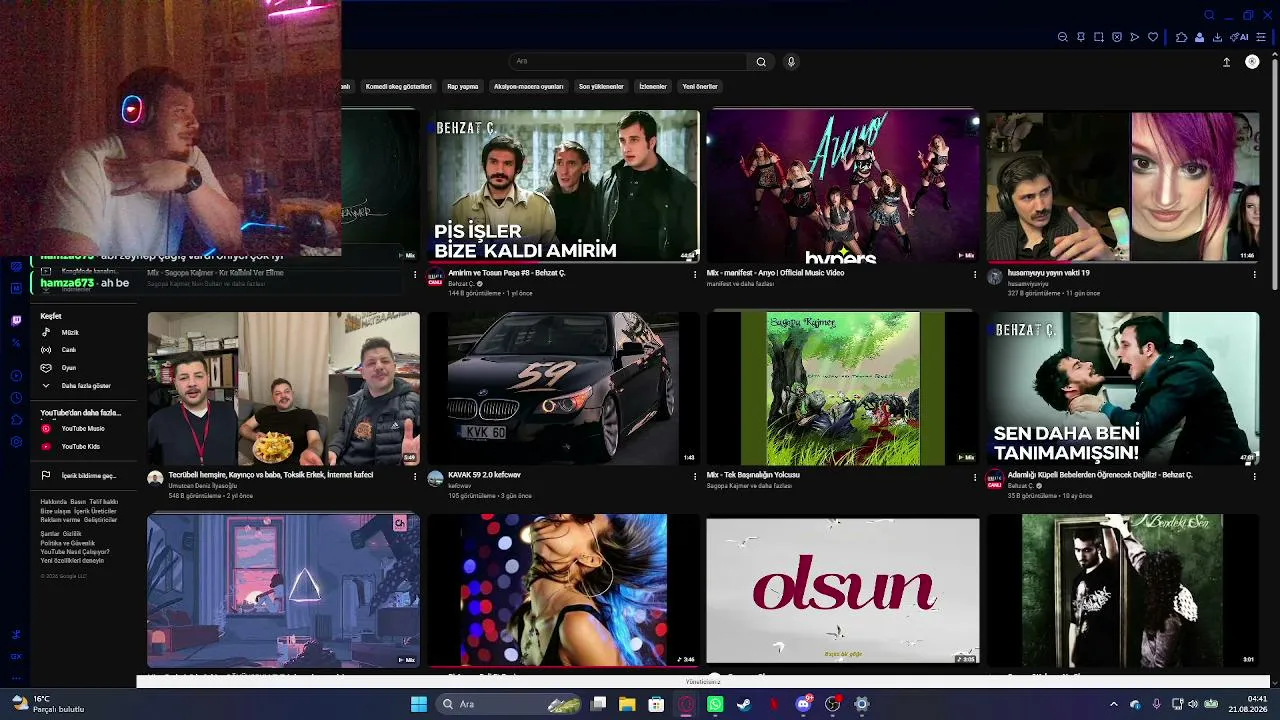Open Twitch in the browser sidebar
1280x720 pixels.
16,320
